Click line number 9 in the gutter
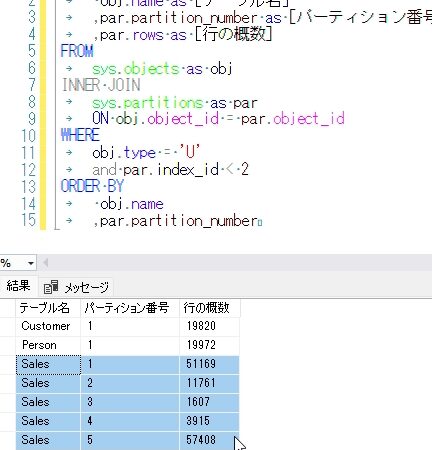Screen dimensions: 432x450 click(x=32, y=119)
